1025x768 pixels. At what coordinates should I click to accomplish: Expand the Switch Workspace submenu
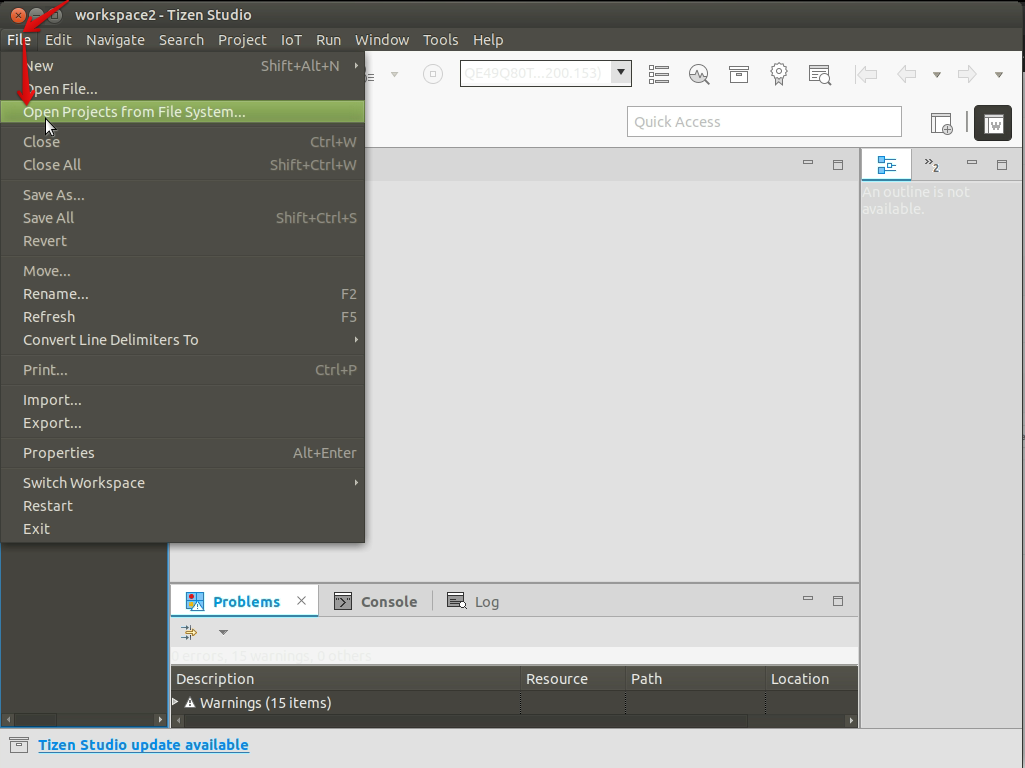pos(356,482)
